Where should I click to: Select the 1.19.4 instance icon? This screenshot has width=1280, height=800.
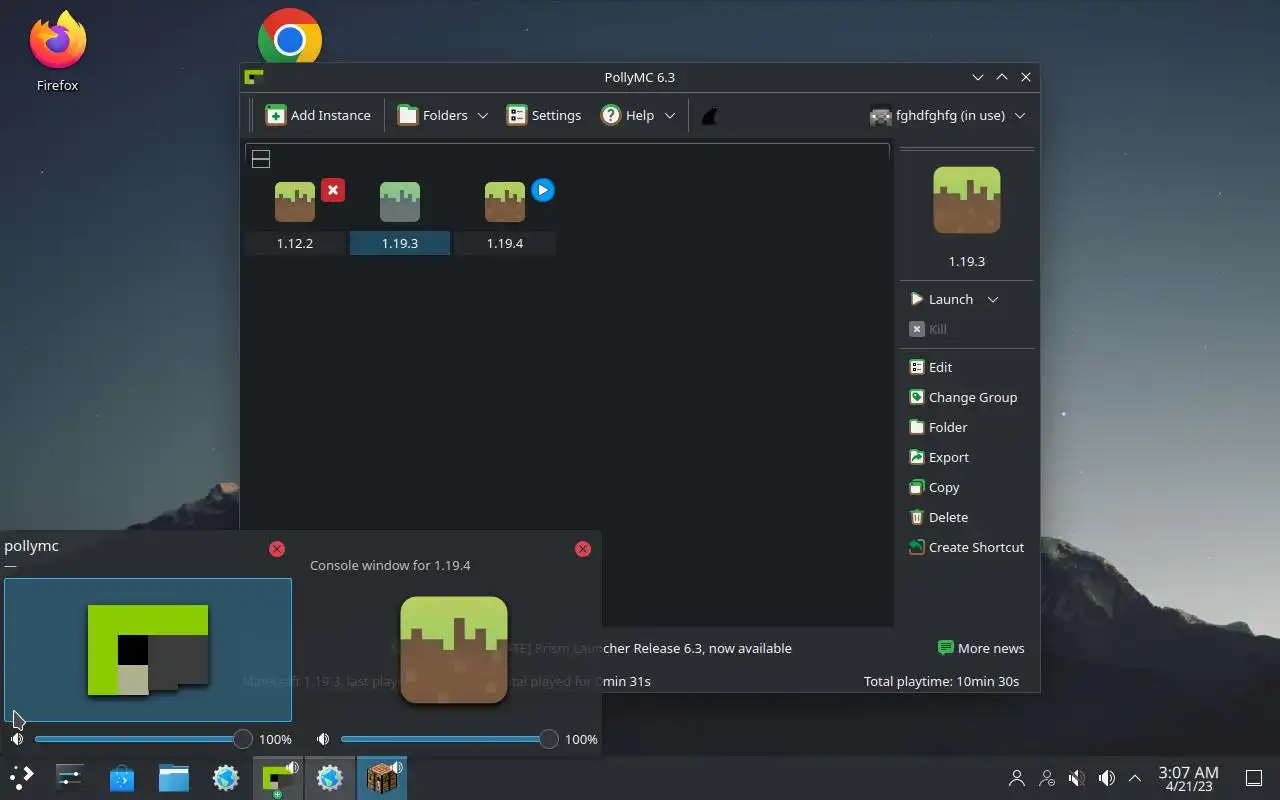click(505, 202)
